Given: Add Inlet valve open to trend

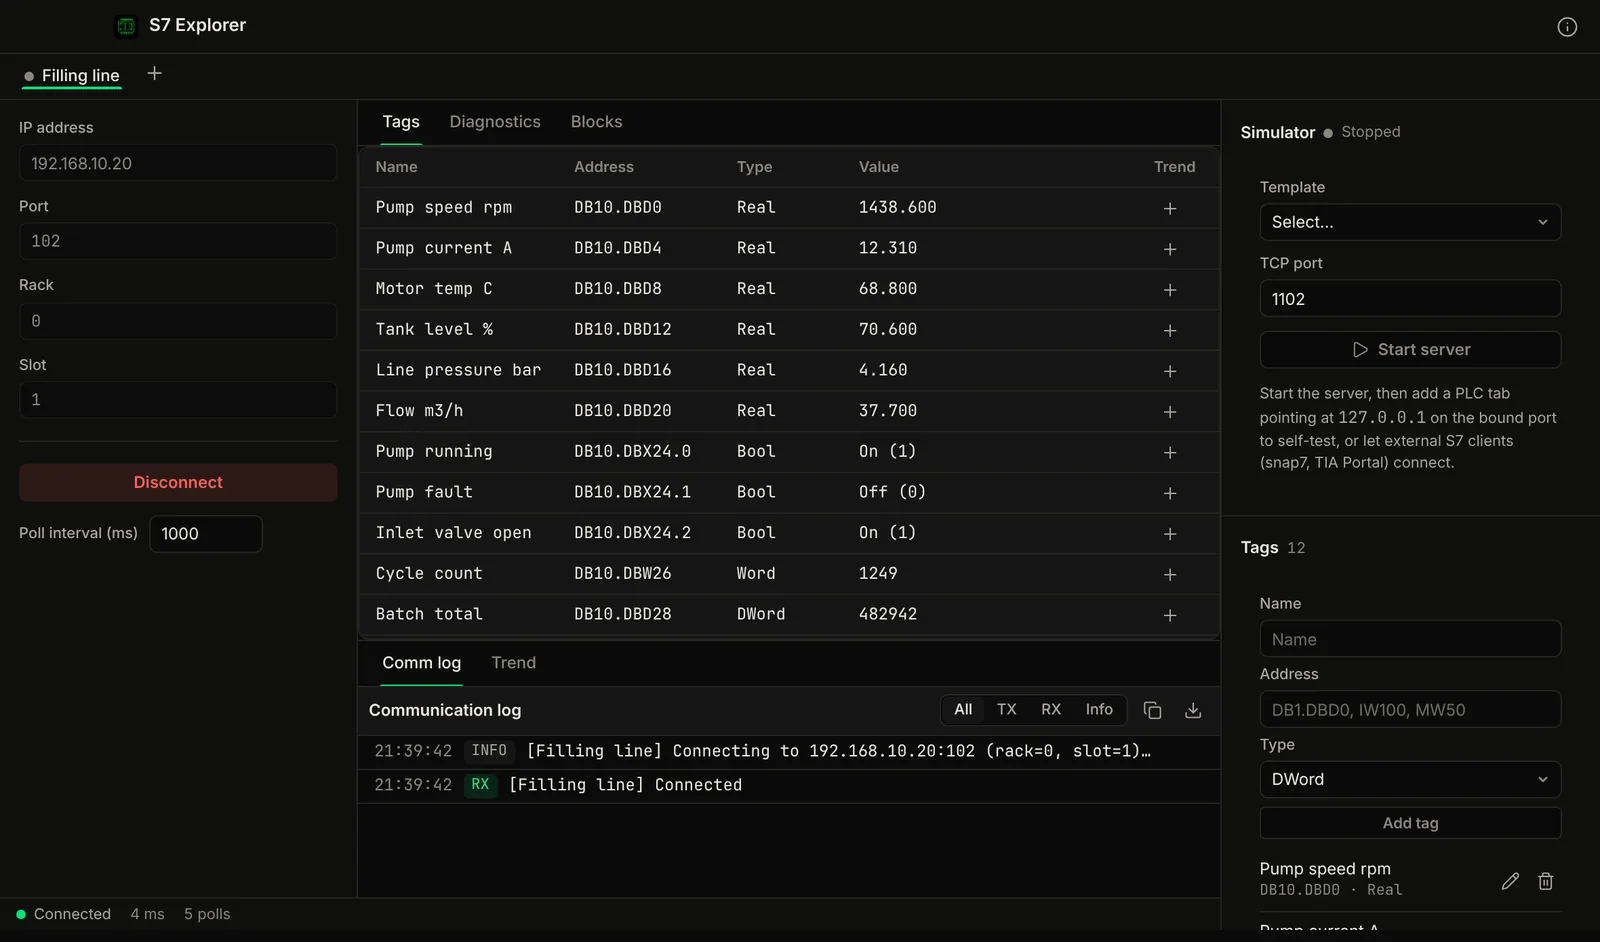Looking at the screenshot, I should (x=1170, y=534).
